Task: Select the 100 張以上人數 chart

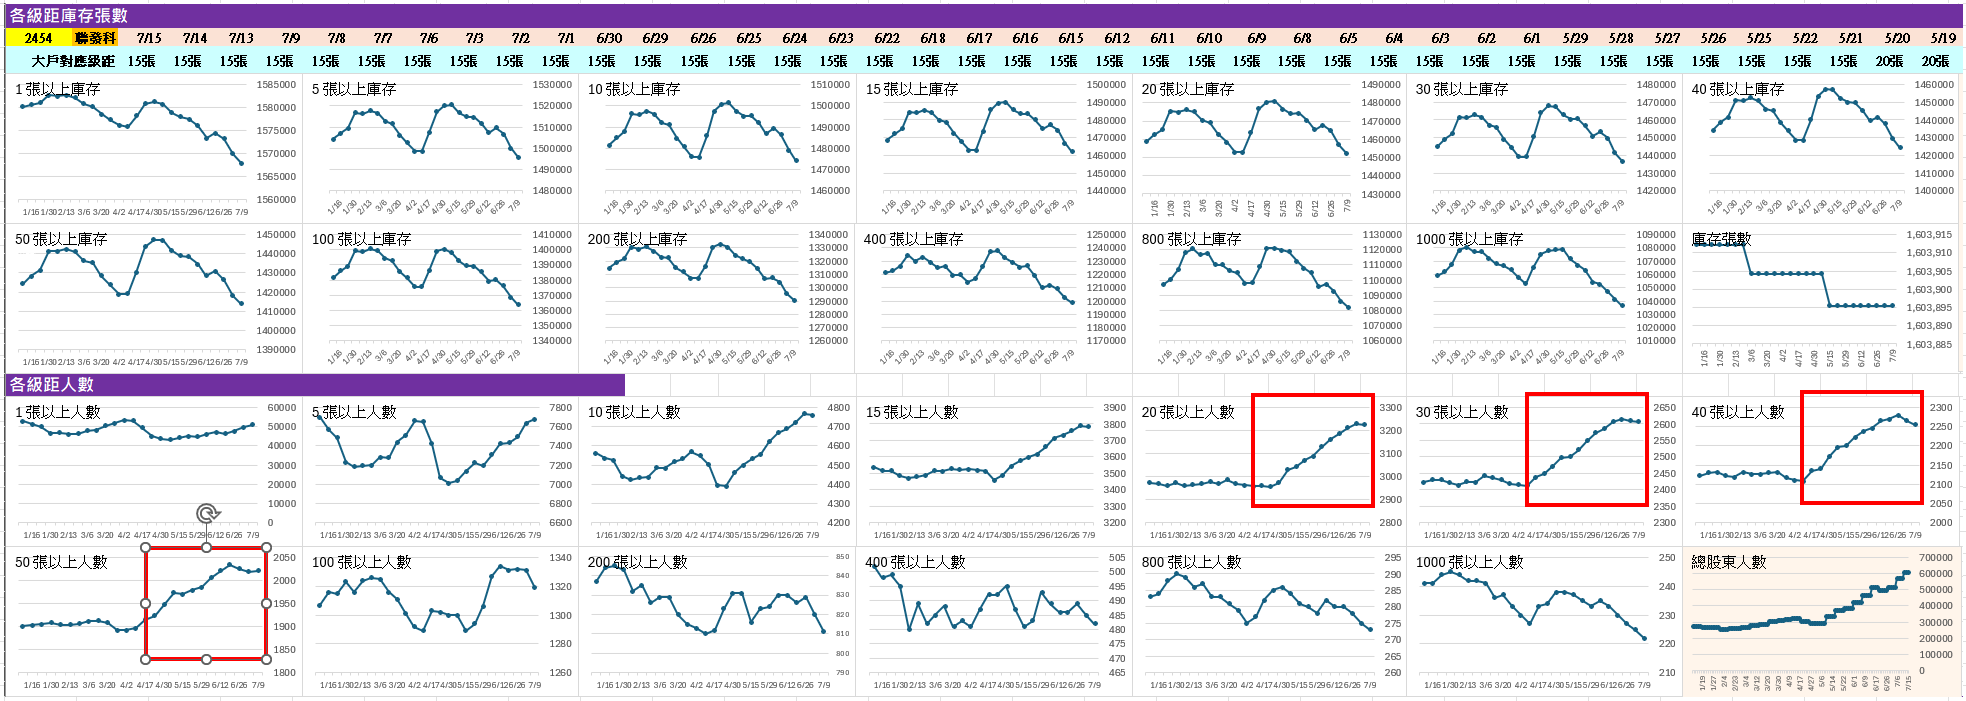Action: point(441,621)
